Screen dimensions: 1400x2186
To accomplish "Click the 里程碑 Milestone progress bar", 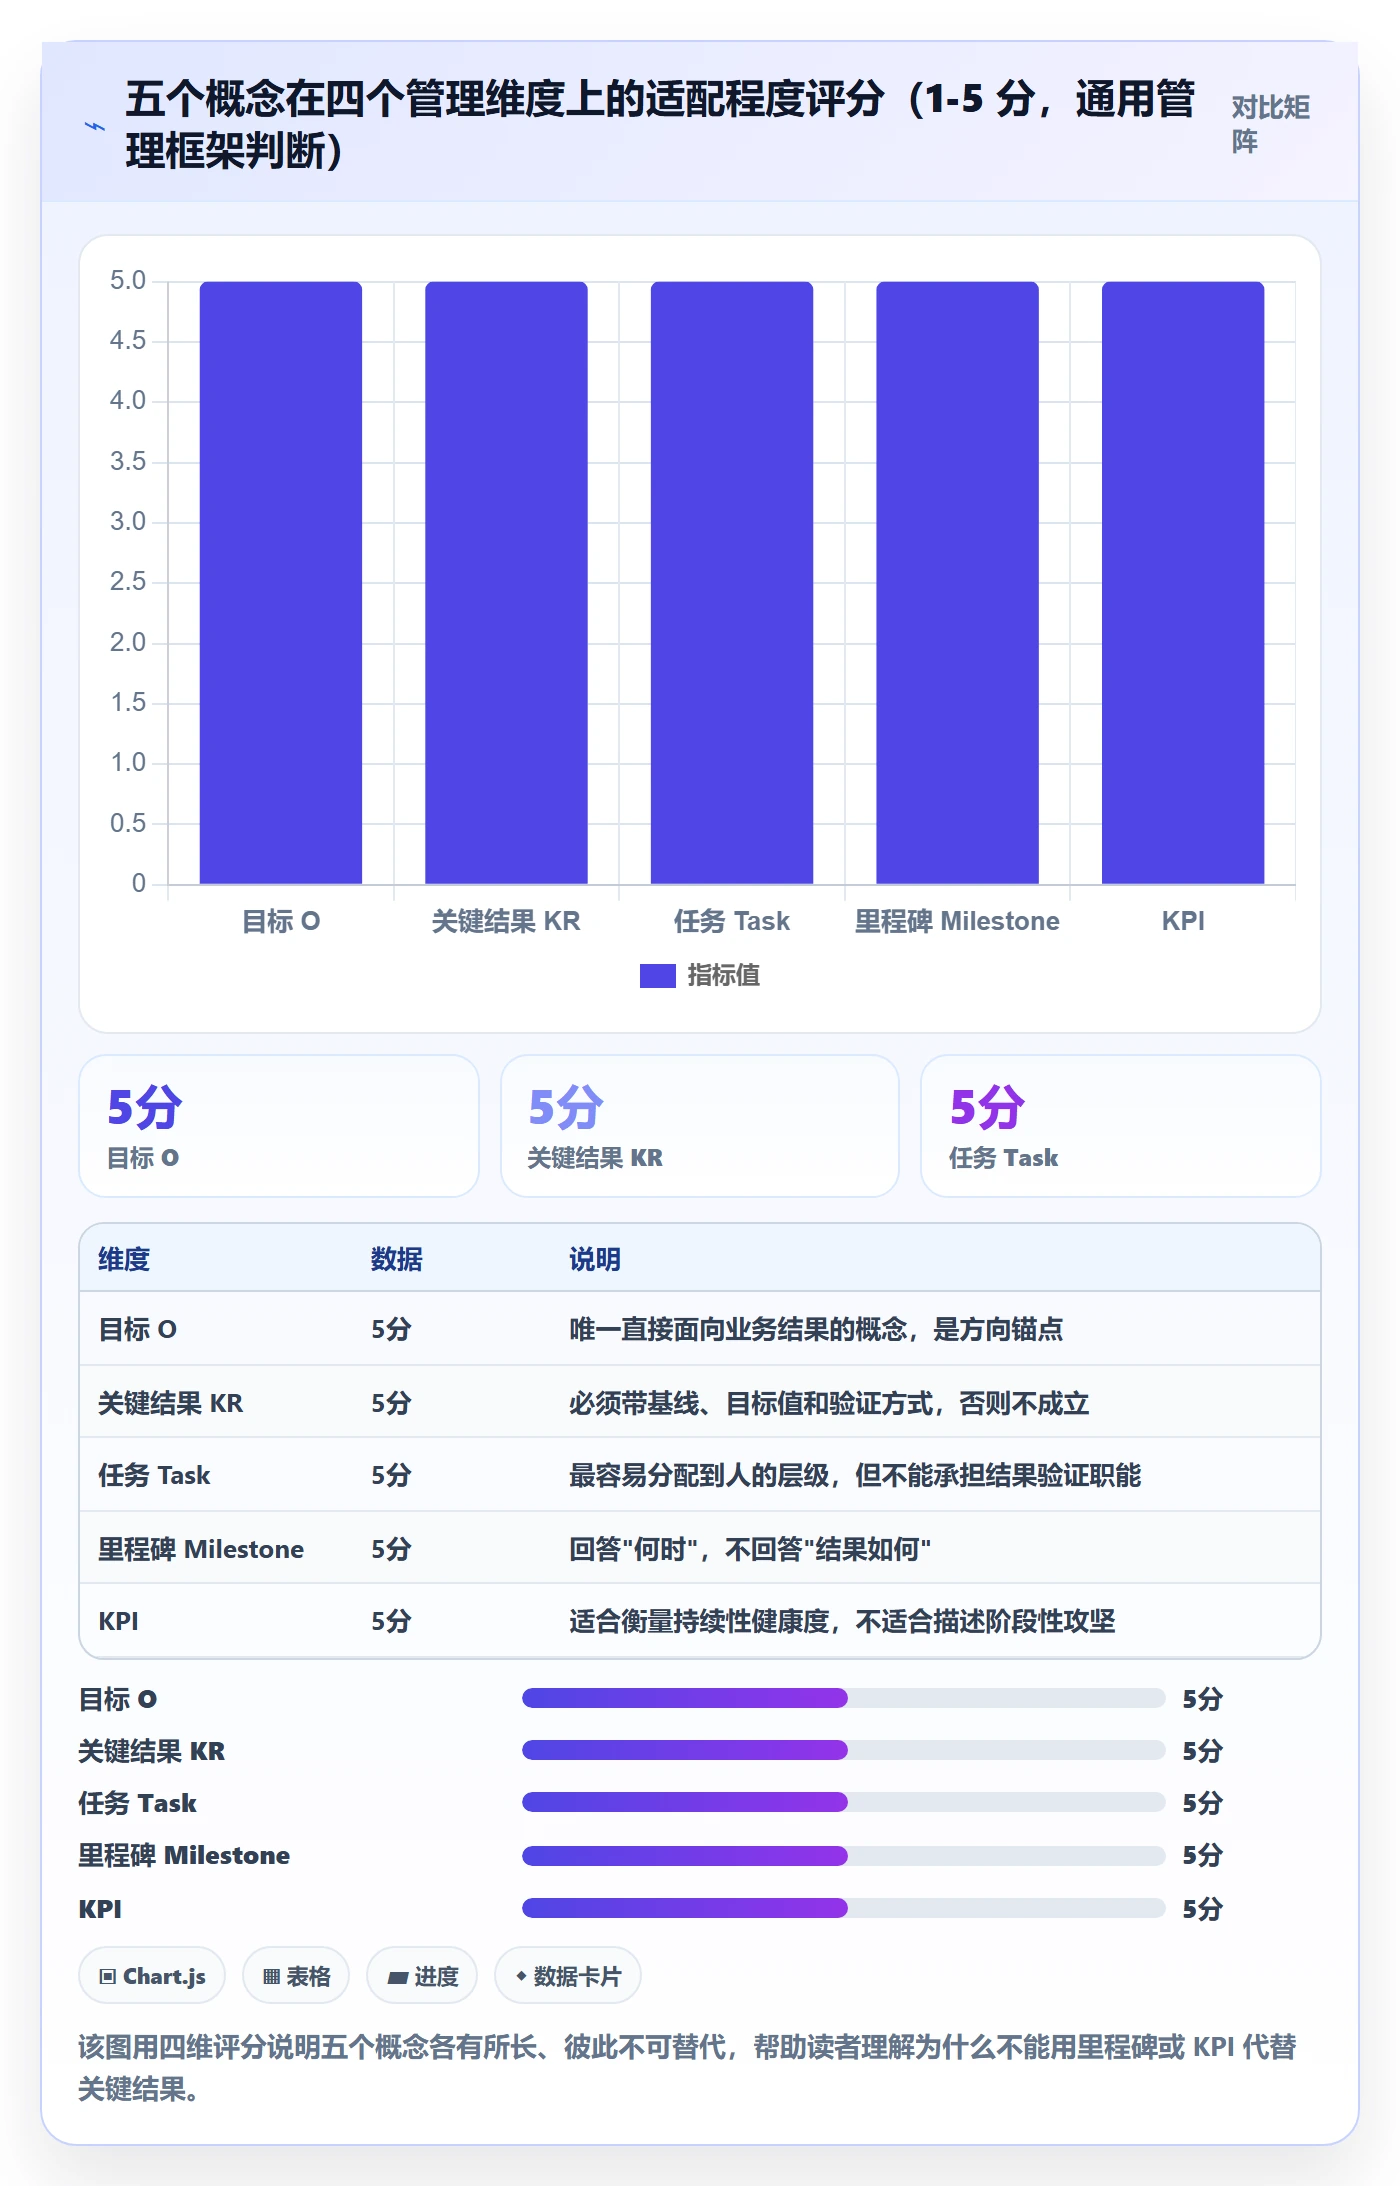I will tap(843, 1856).
